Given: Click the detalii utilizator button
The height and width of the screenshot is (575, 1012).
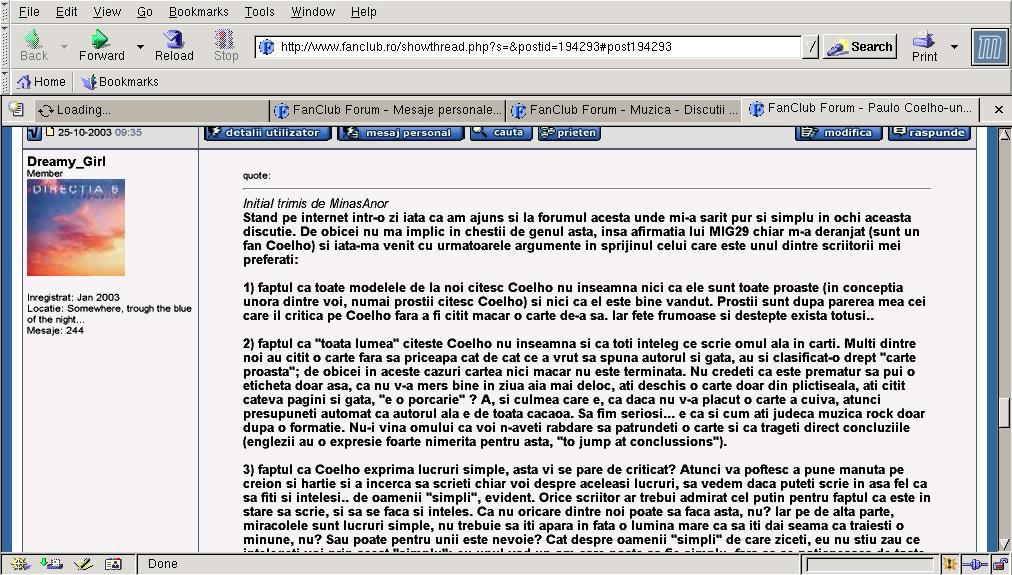Looking at the screenshot, I should [267, 133].
